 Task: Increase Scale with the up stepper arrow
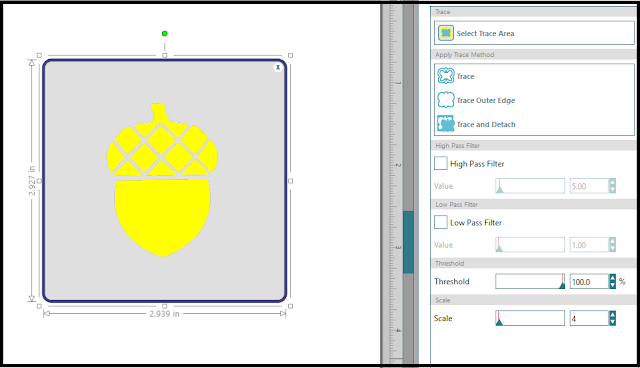[612, 315]
